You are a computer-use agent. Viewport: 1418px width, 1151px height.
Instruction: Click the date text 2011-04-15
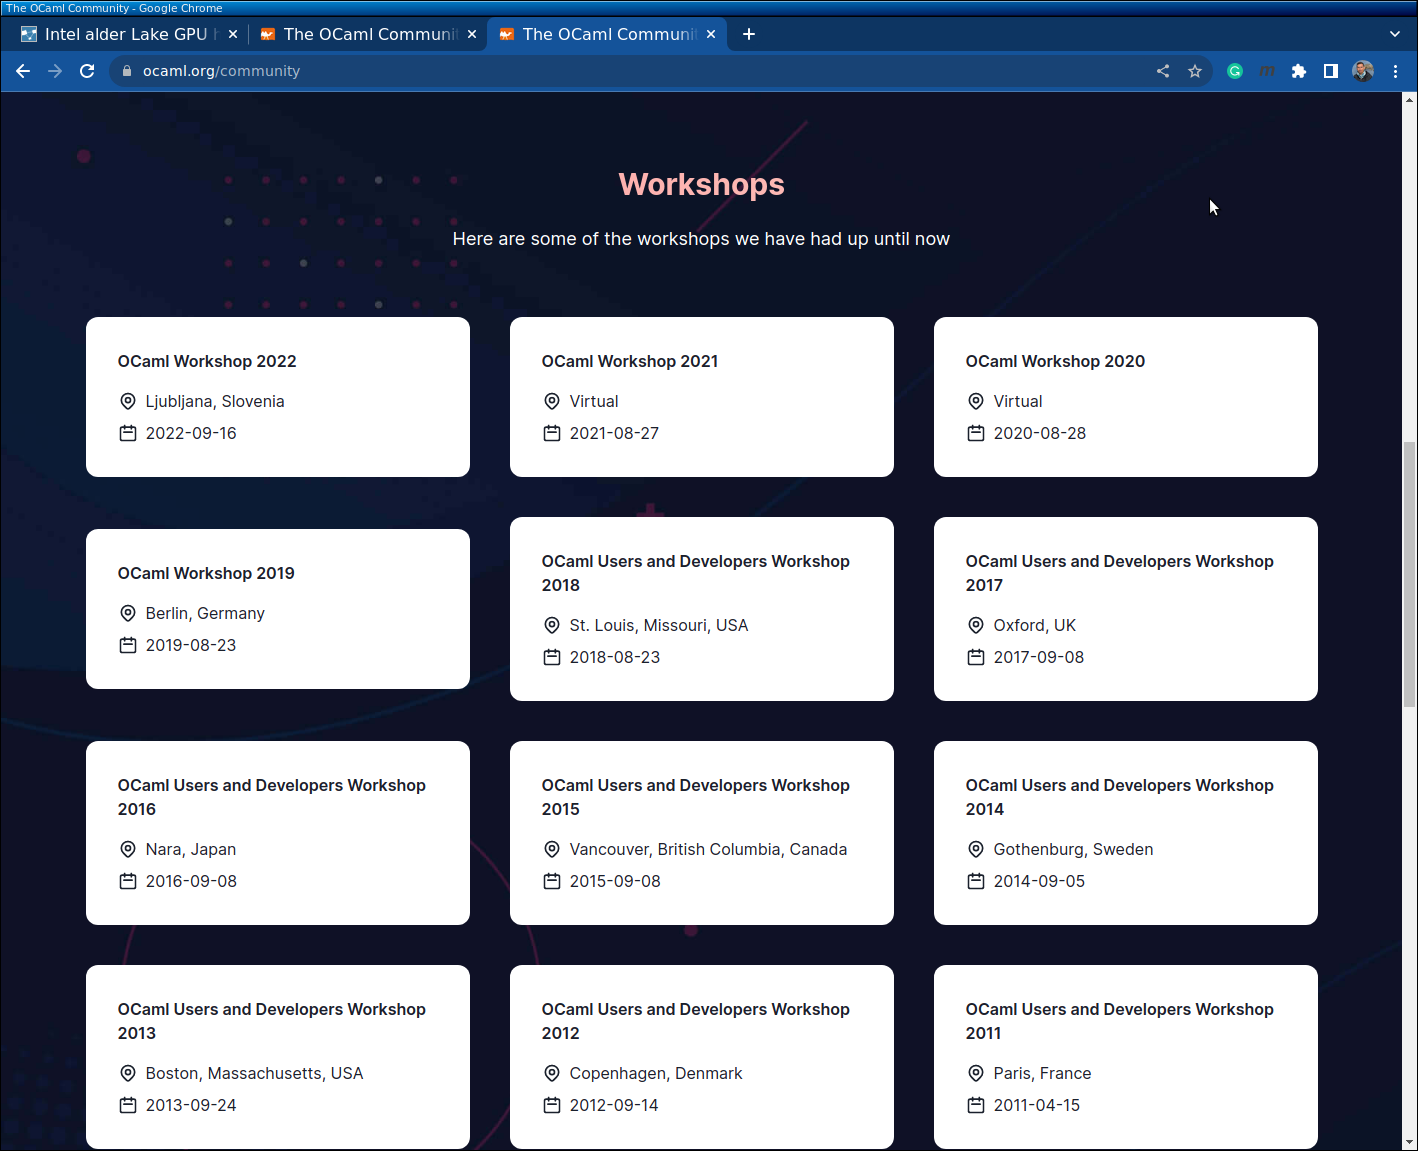(1037, 1105)
